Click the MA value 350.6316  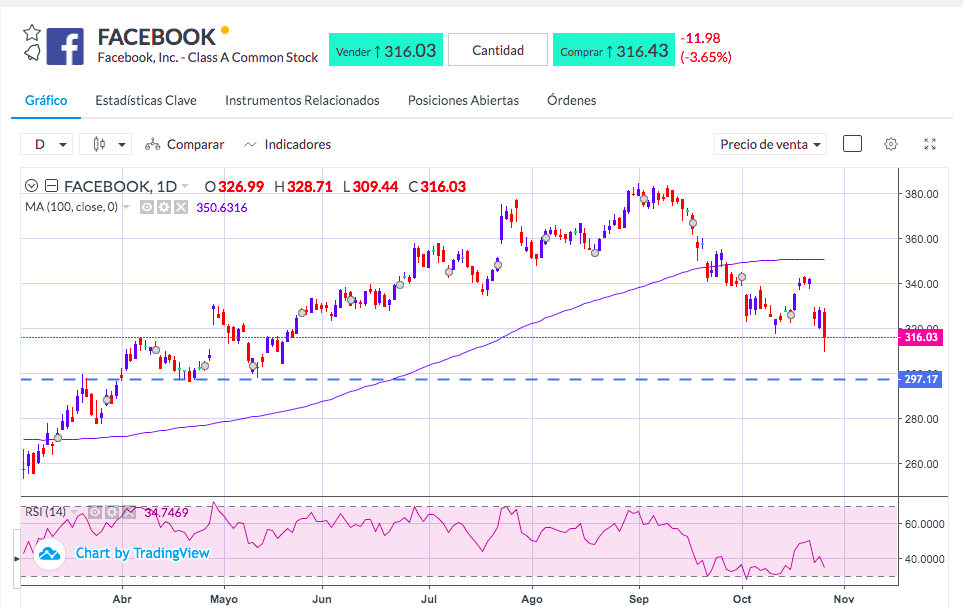pyautogui.click(x=222, y=208)
